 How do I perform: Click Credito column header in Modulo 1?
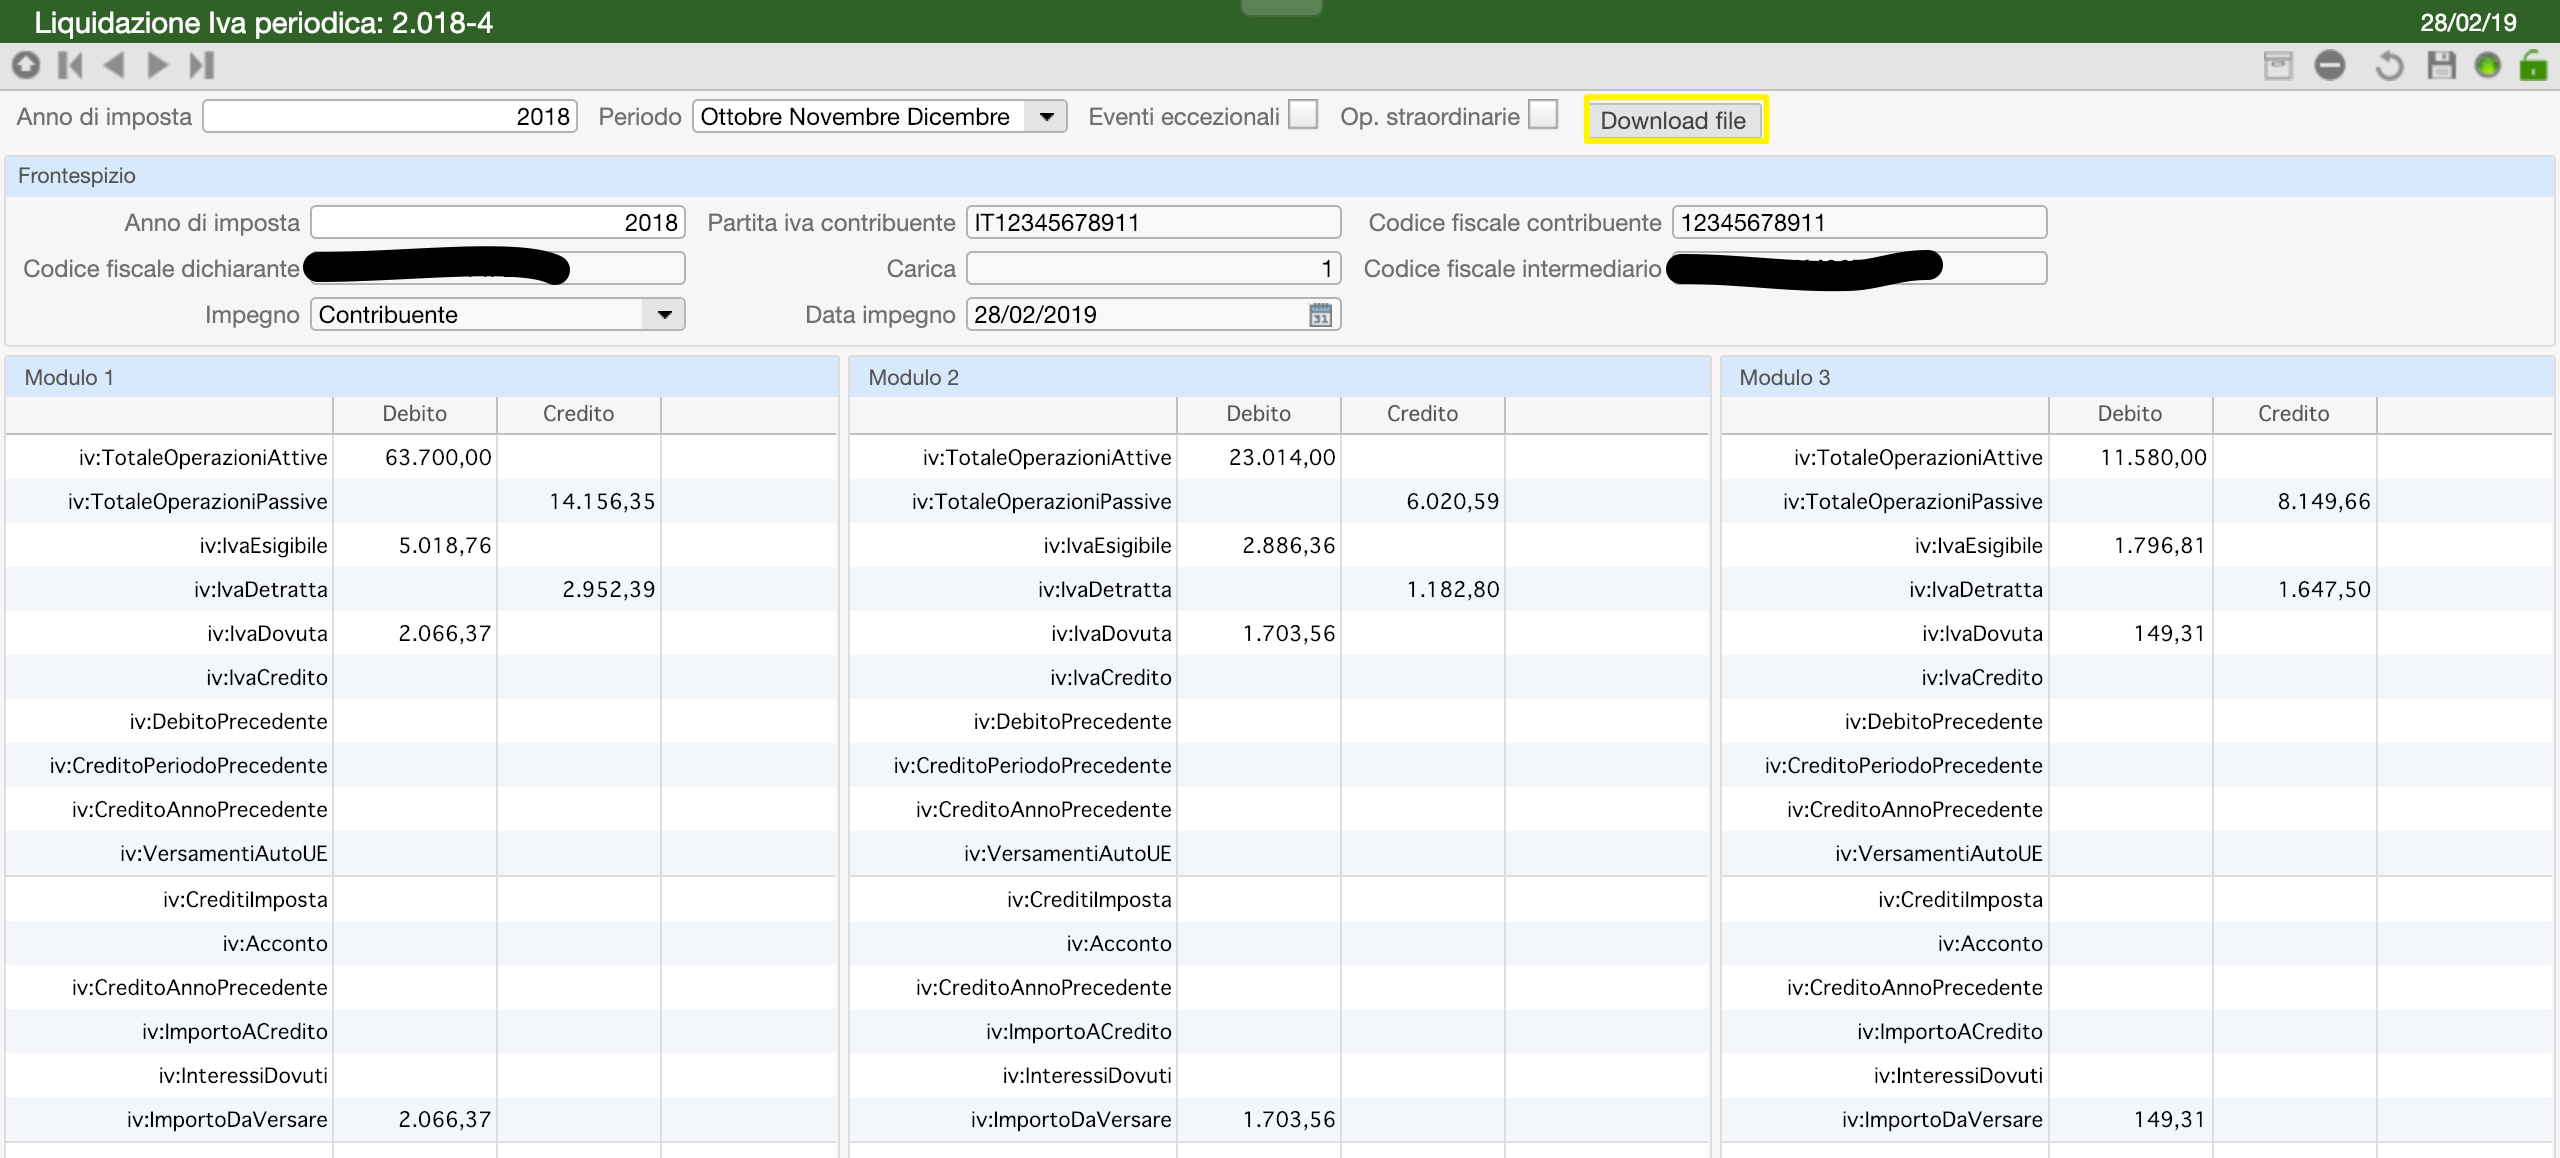tap(579, 414)
